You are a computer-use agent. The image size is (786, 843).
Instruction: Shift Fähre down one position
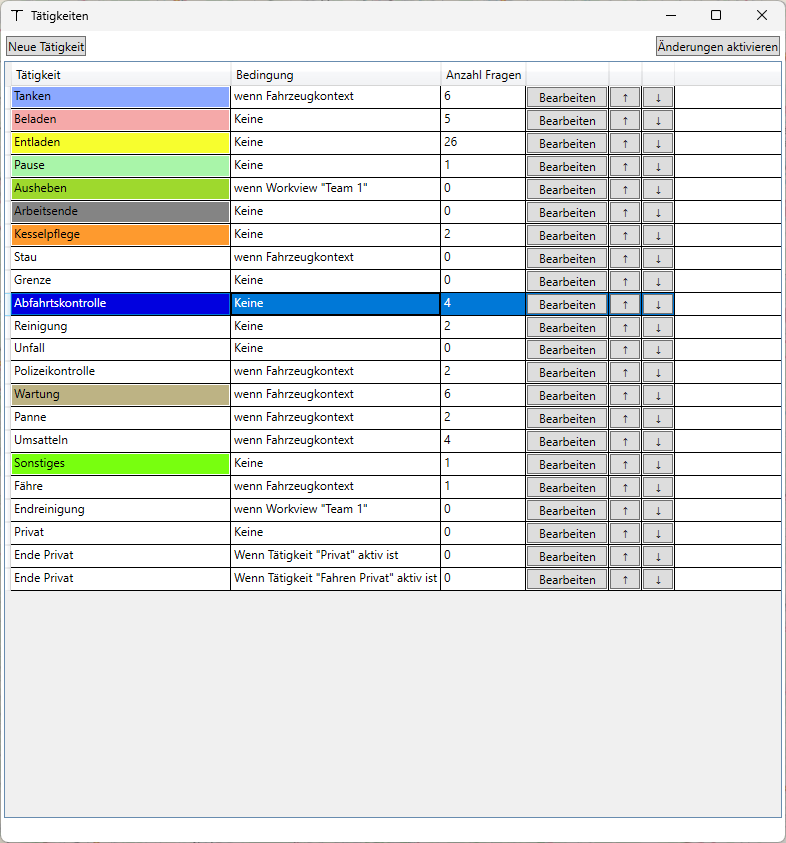coord(658,488)
